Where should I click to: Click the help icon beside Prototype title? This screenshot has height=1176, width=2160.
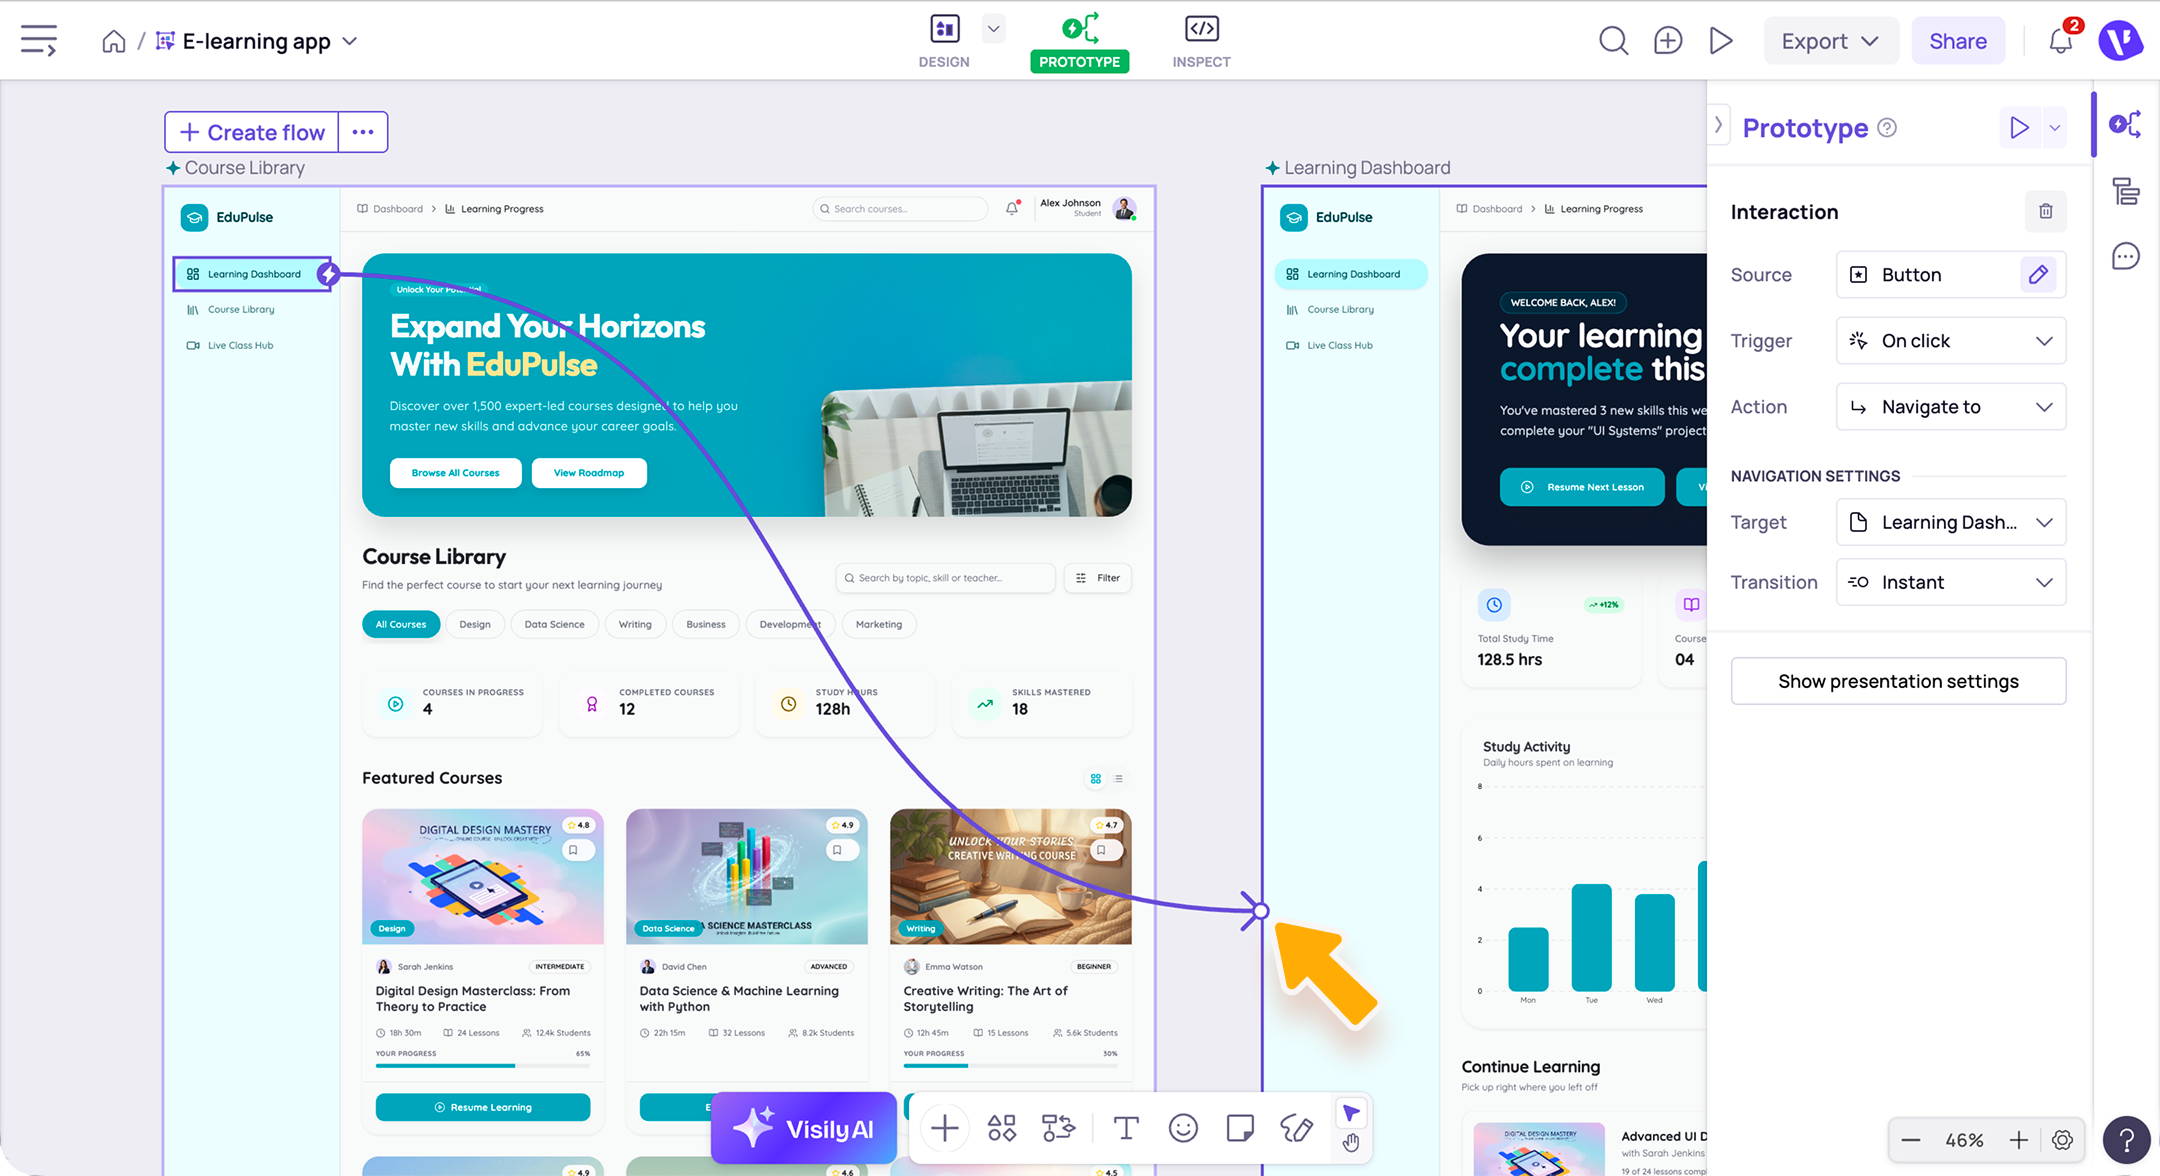(x=1887, y=128)
